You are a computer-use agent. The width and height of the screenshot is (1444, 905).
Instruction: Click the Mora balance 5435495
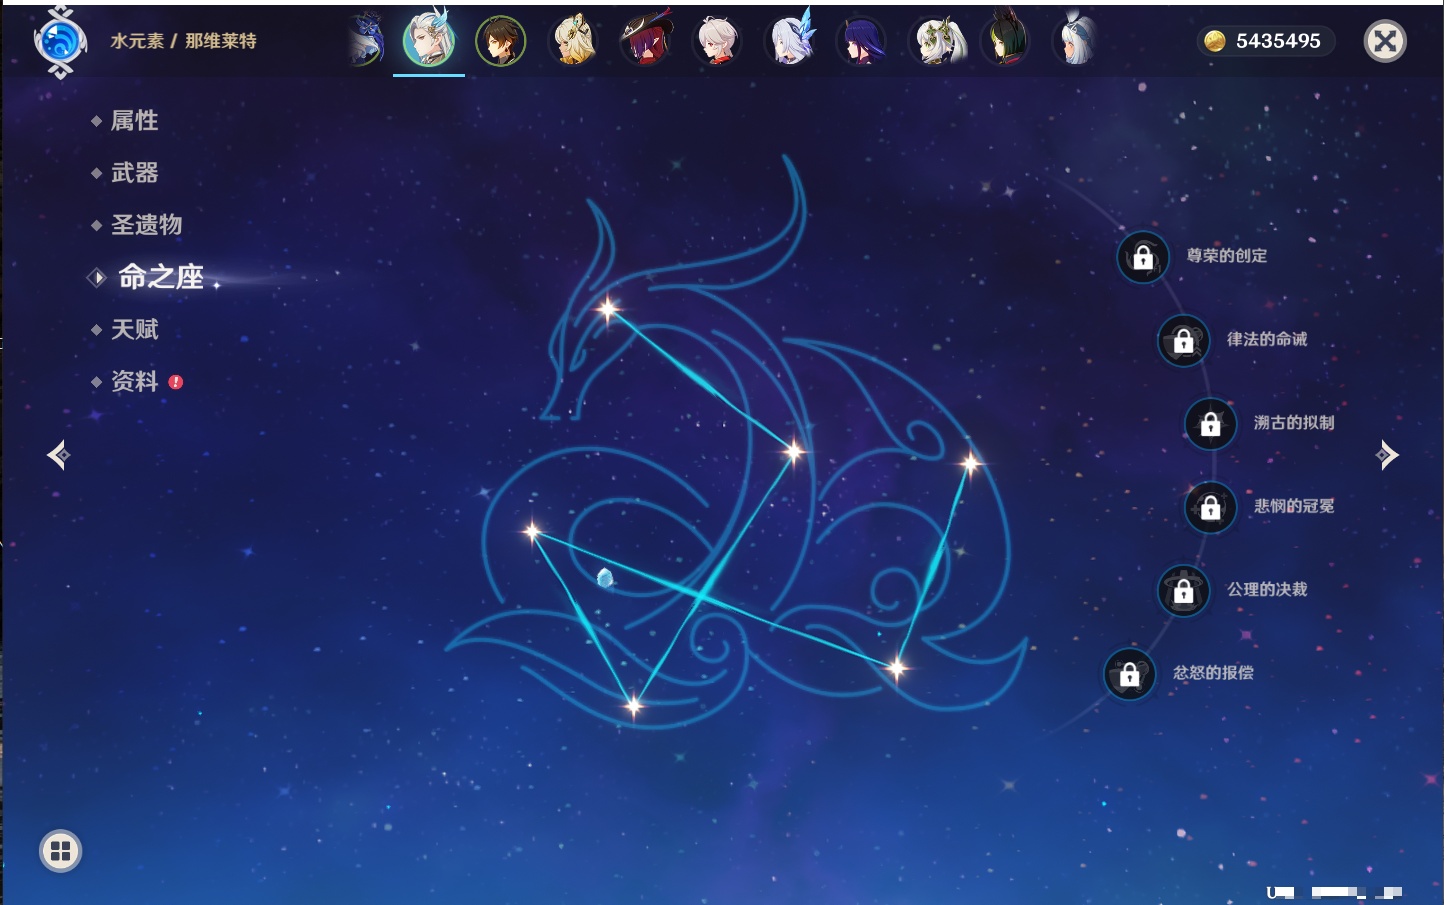click(1278, 41)
